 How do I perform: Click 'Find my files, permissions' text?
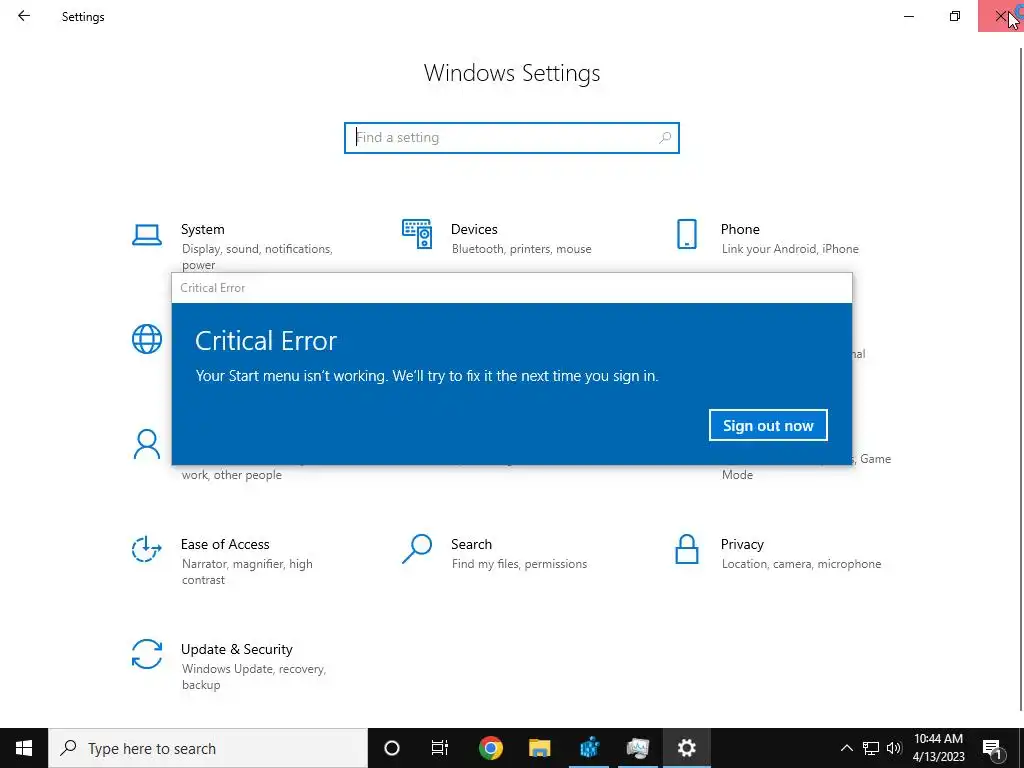(x=519, y=564)
